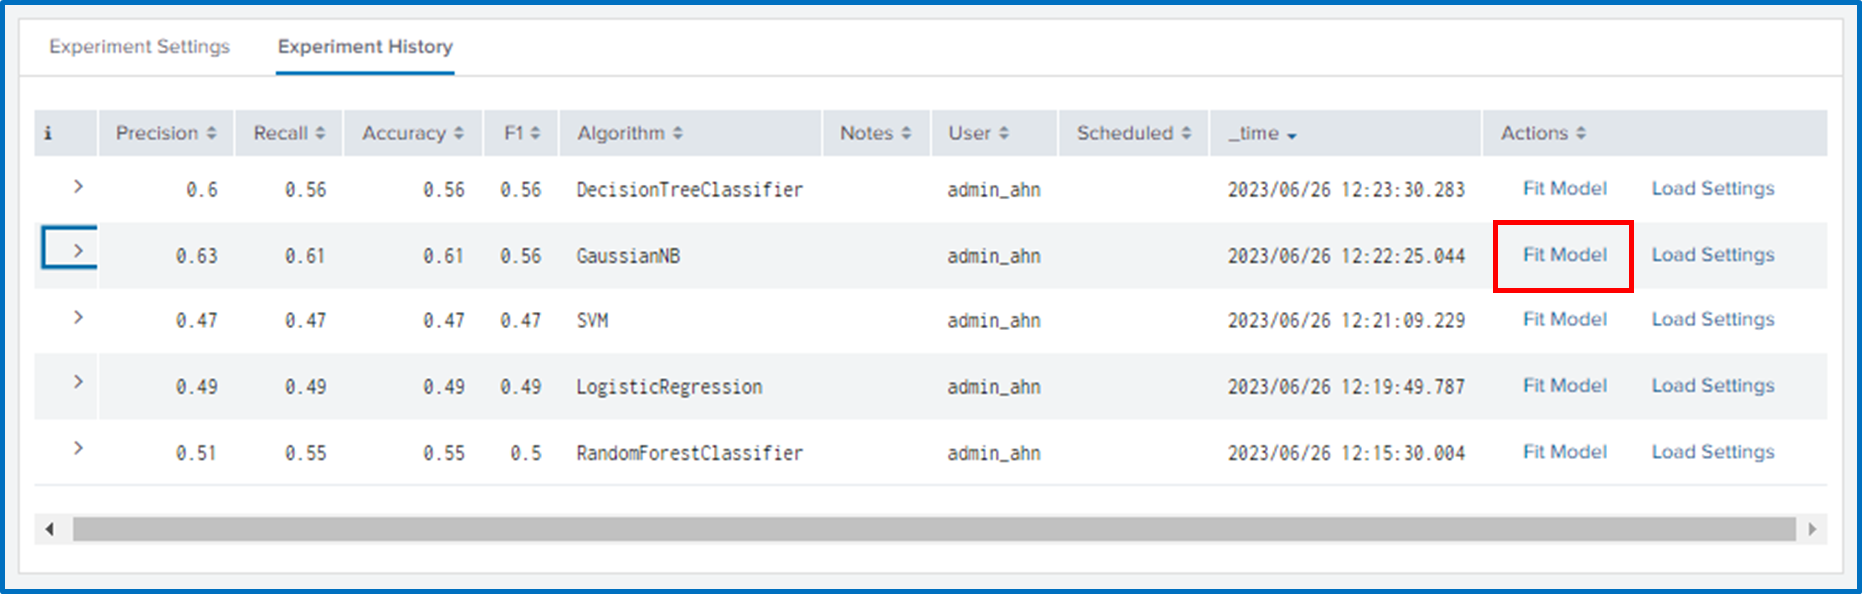Click timestamp 2023/06/26 12:23:30.283
The height and width of the screenshot is (594, 1862).
coord(1346,189)
